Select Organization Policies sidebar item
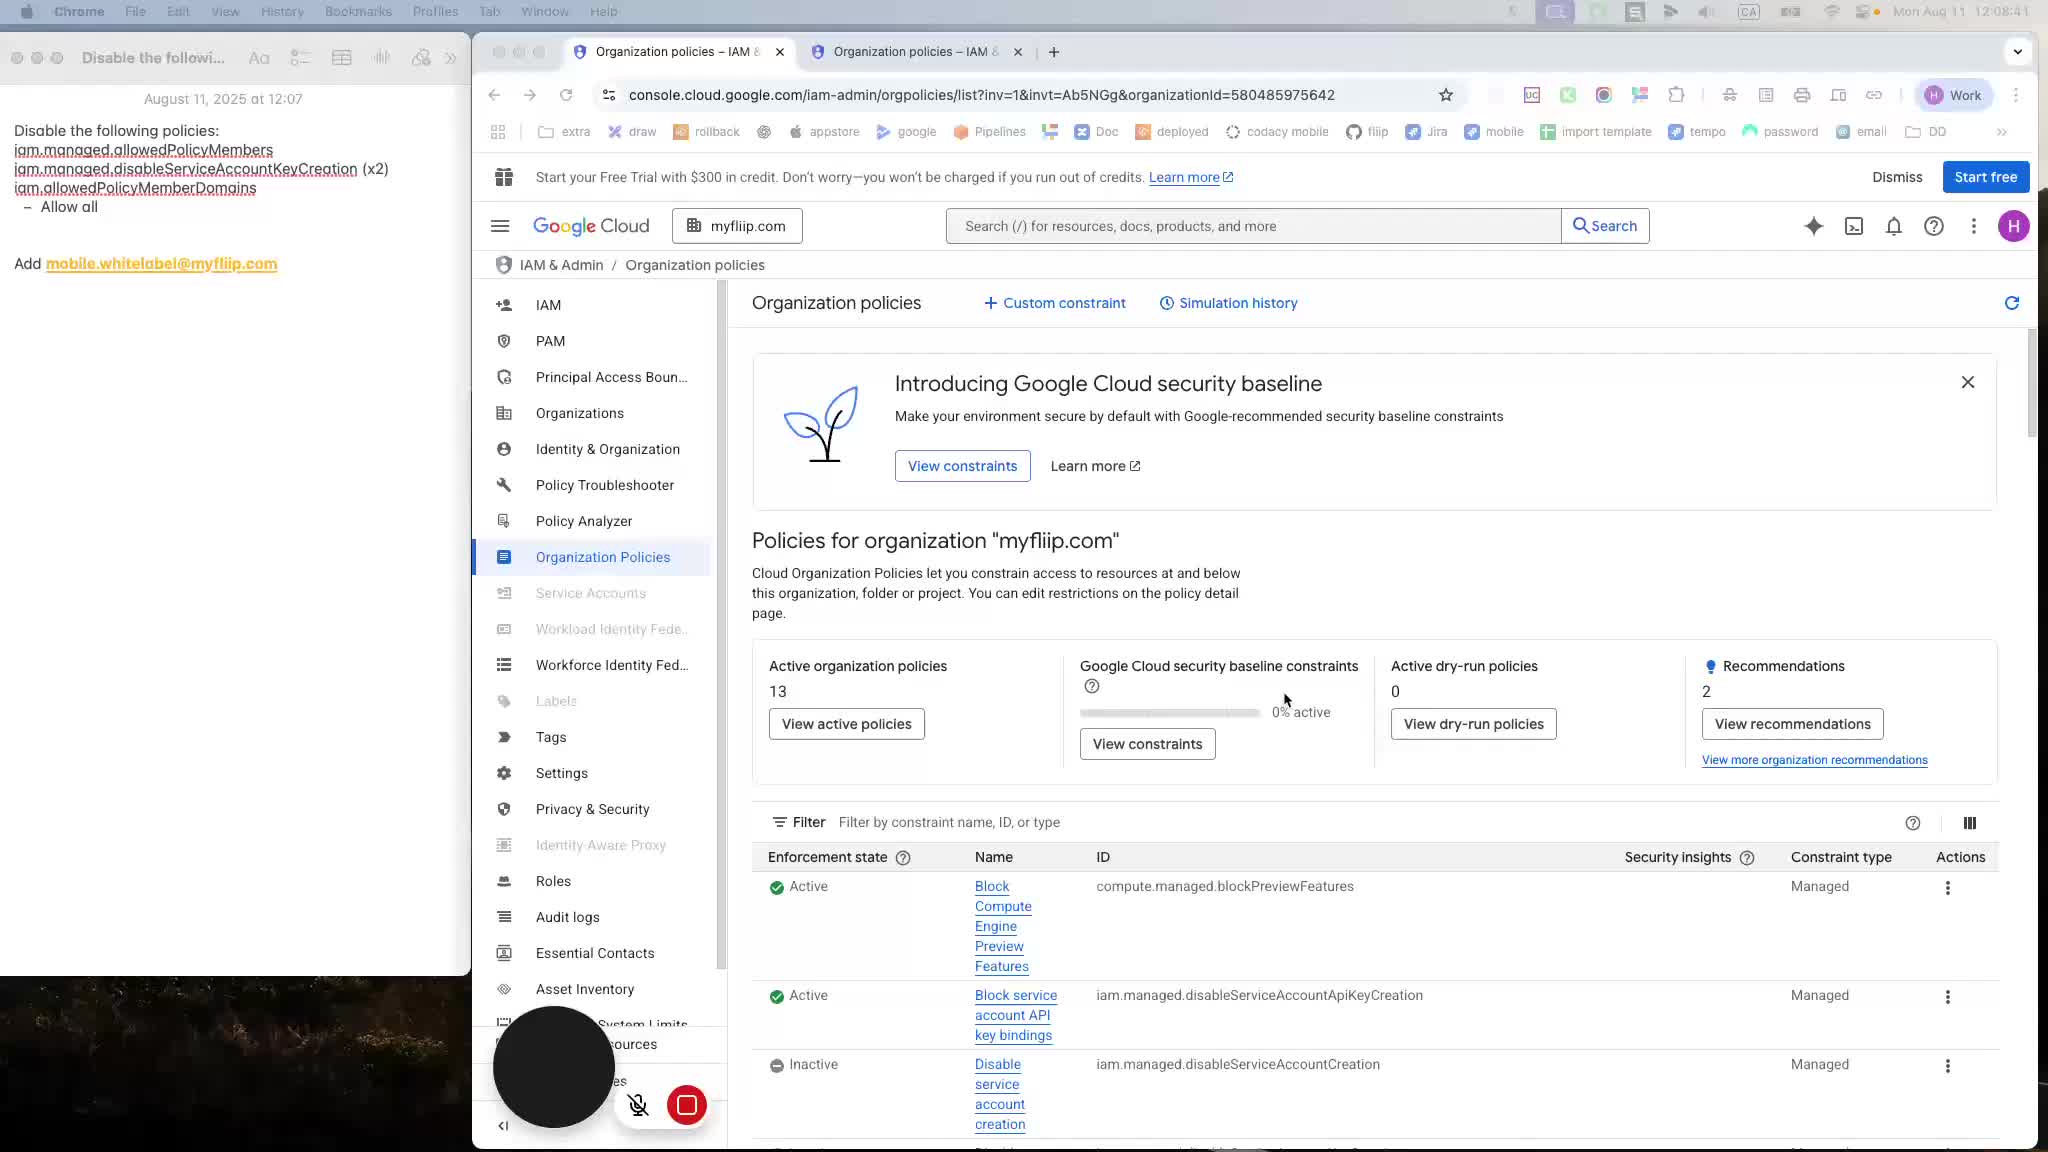The height and width of the screenshot is (1152, 2048). tap(593, 557)
